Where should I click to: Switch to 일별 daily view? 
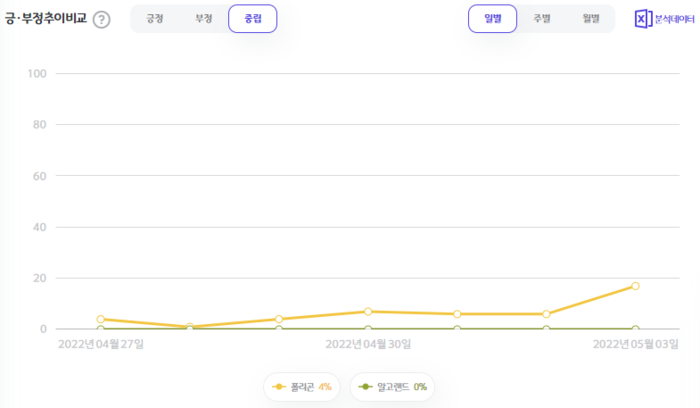[x=492, y=19]
